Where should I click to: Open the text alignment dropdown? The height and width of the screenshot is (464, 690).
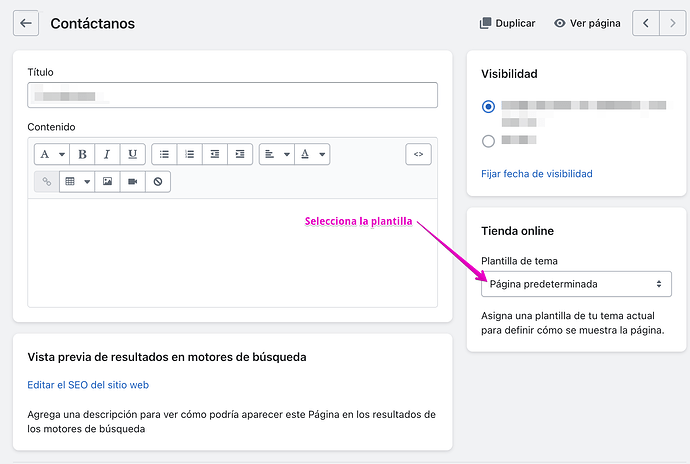[x=277, y=155]
